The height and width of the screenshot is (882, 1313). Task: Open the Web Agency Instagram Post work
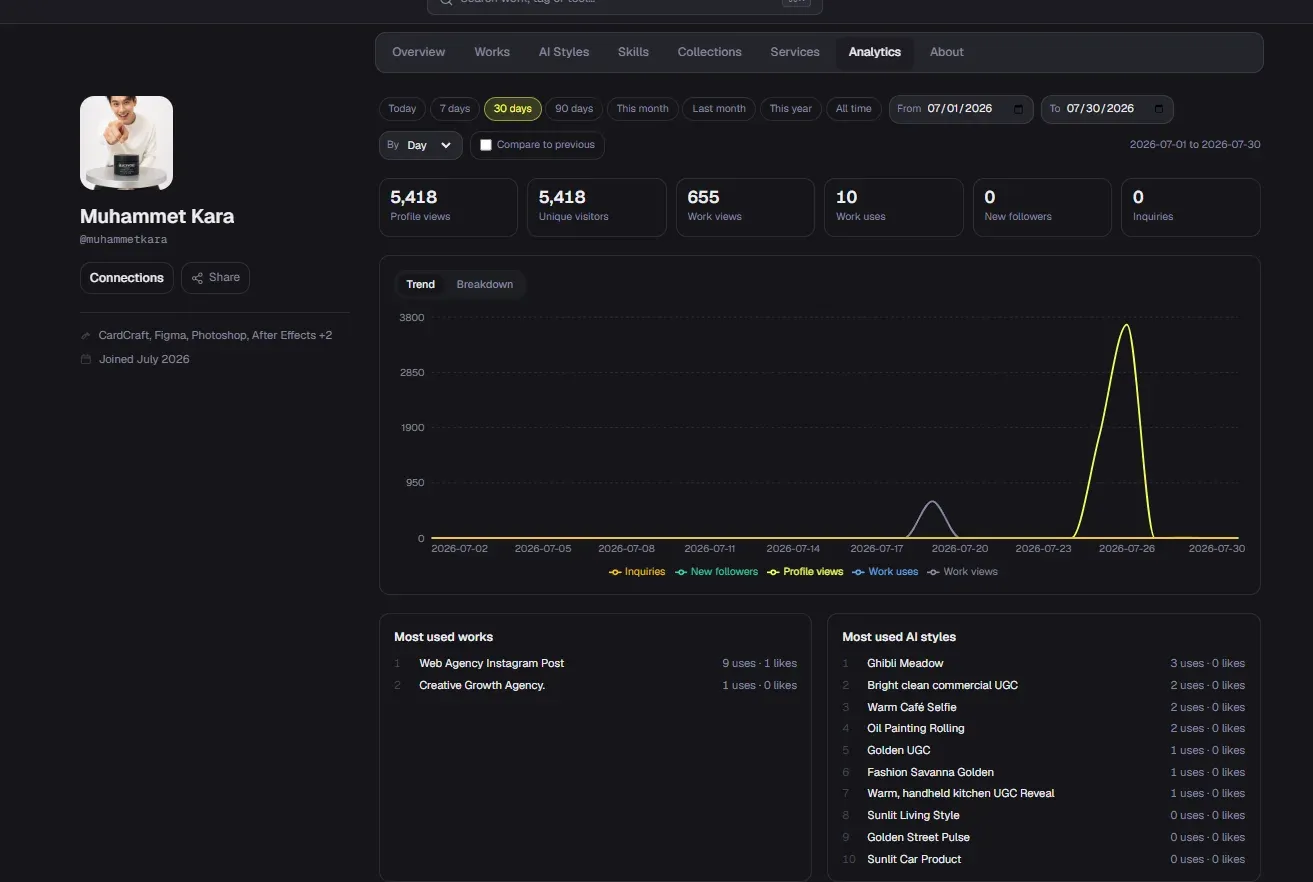(492, 663)
